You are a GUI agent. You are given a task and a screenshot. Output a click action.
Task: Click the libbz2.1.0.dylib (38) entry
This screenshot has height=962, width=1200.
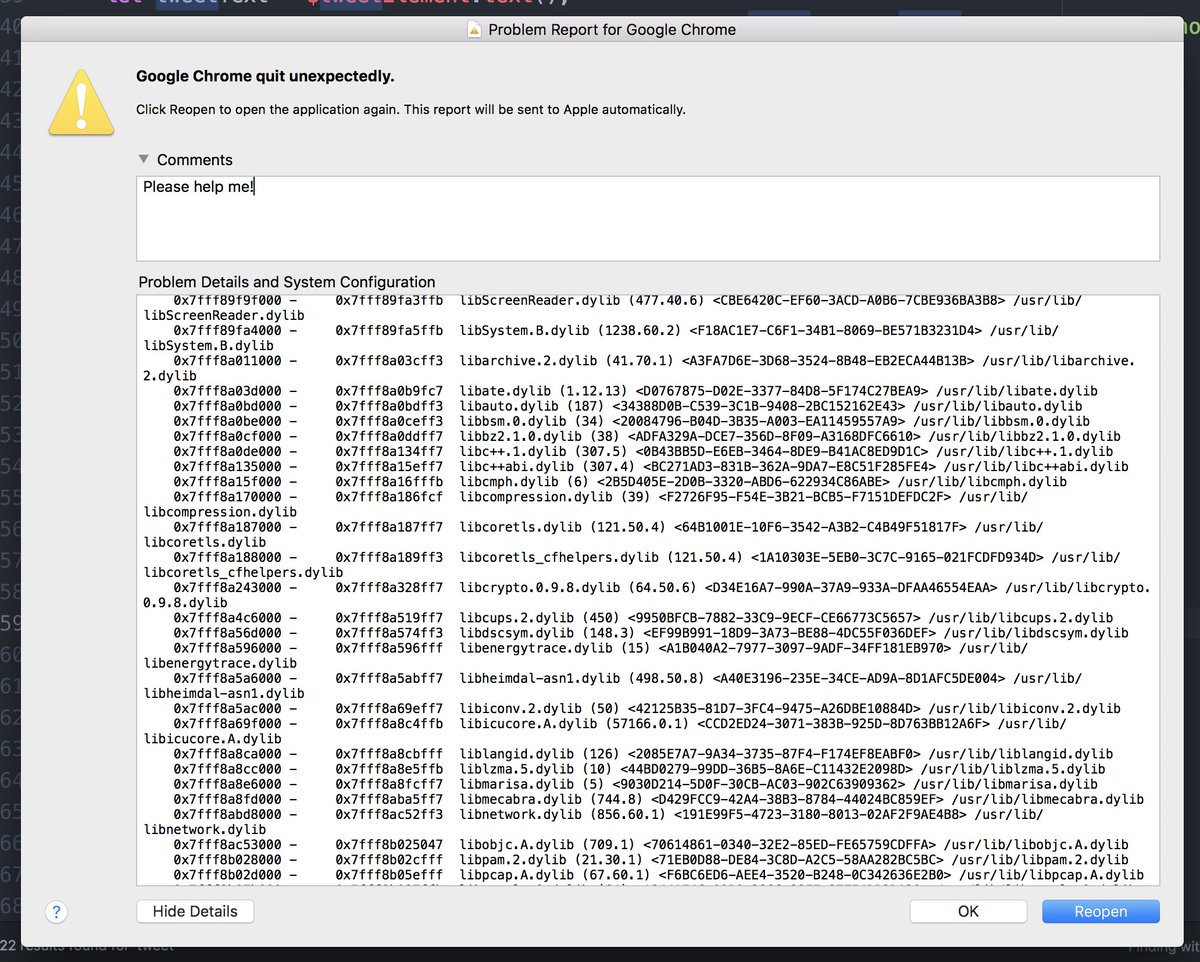coord(647,436)
